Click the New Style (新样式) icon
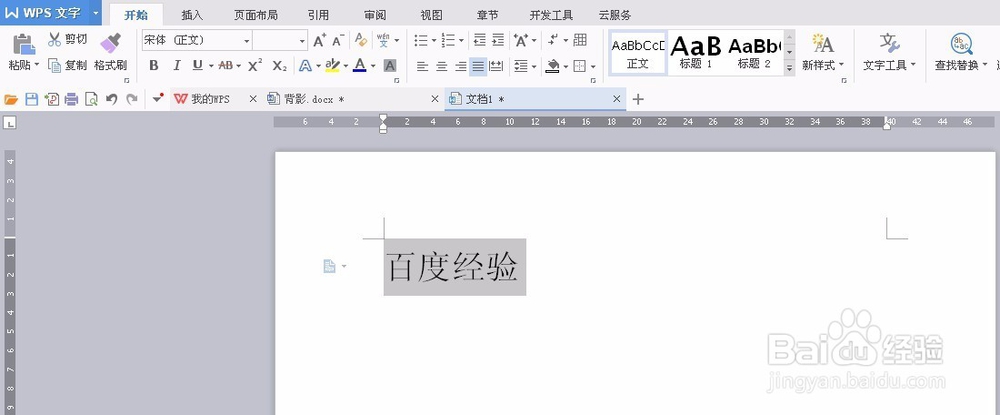Viewport: 1000px width, 415px height. tap(823, 43)
